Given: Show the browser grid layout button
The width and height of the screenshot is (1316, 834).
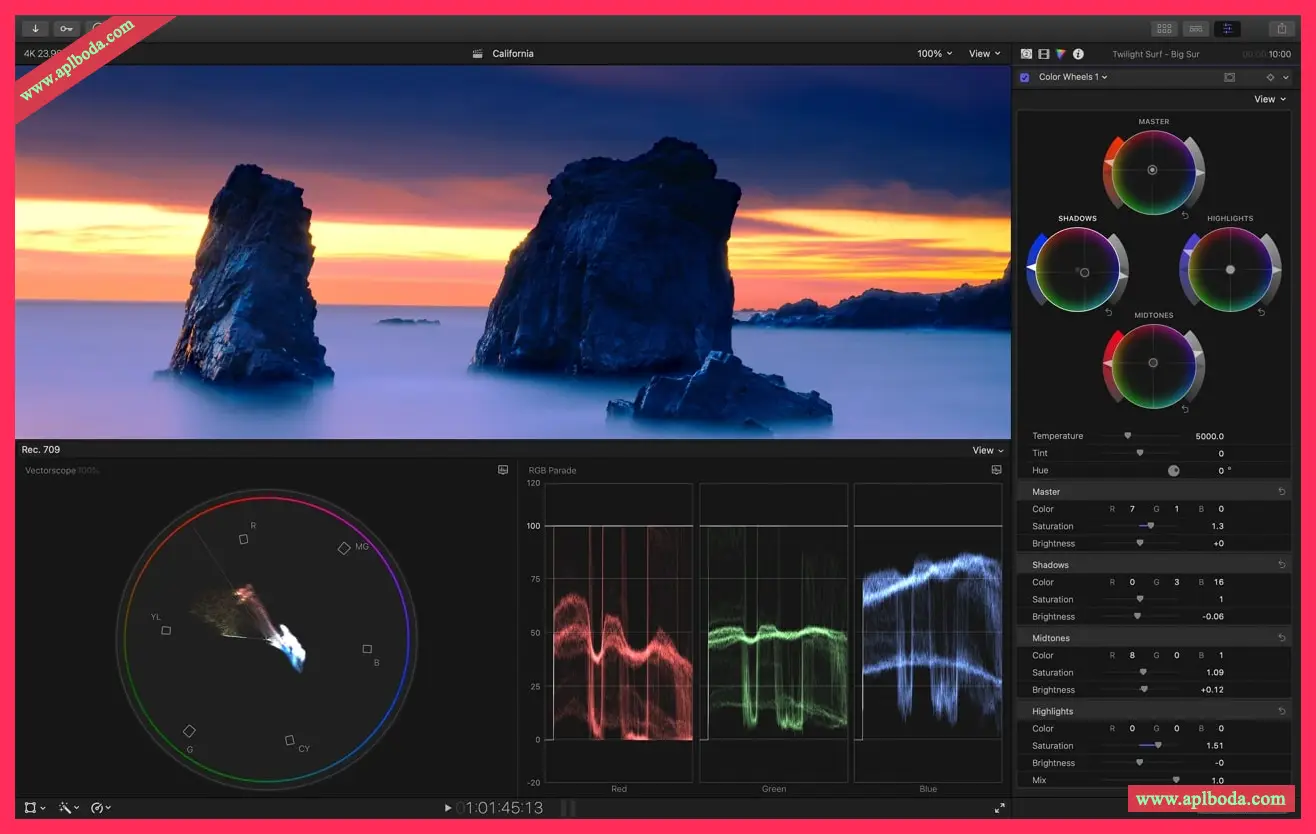Looking at the screenshot, I should pos(1163,29).
